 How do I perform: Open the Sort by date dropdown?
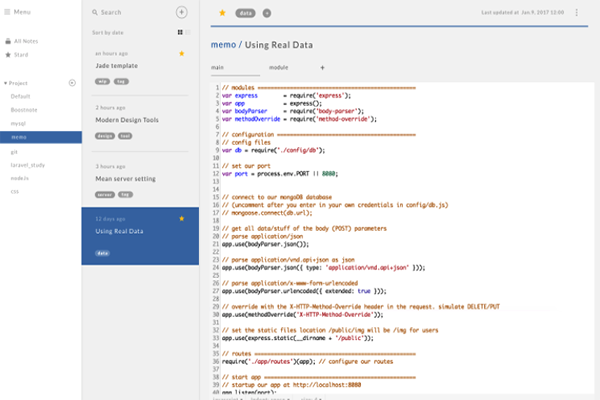[108, 33]
